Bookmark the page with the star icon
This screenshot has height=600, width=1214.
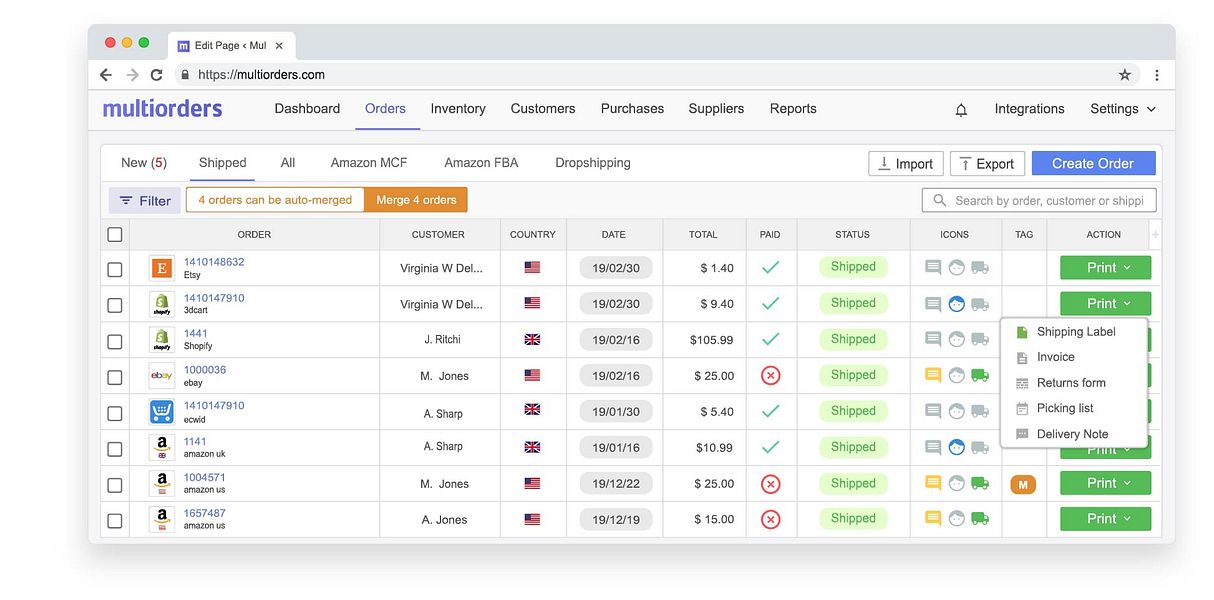pyautogui.click(x=1125, y=75)
